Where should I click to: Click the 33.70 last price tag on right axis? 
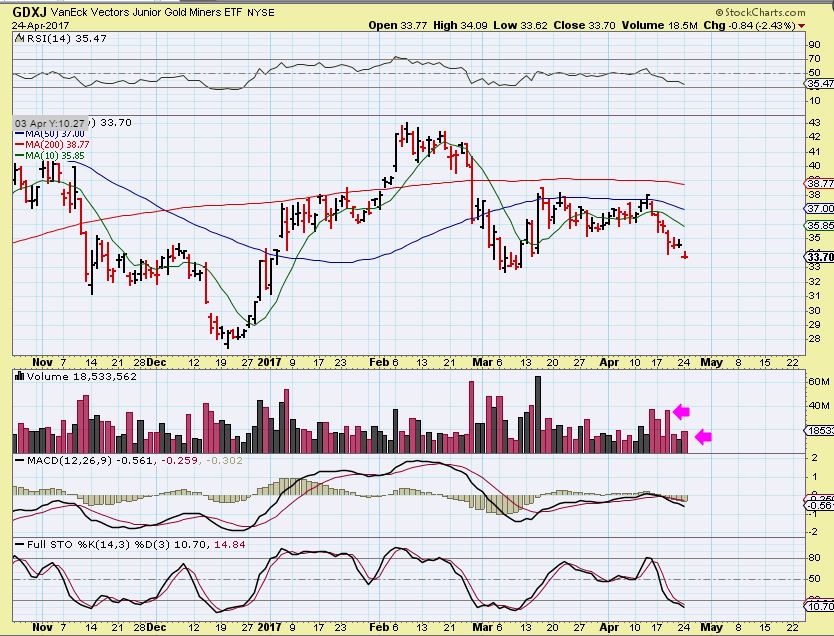click(820, 257)
